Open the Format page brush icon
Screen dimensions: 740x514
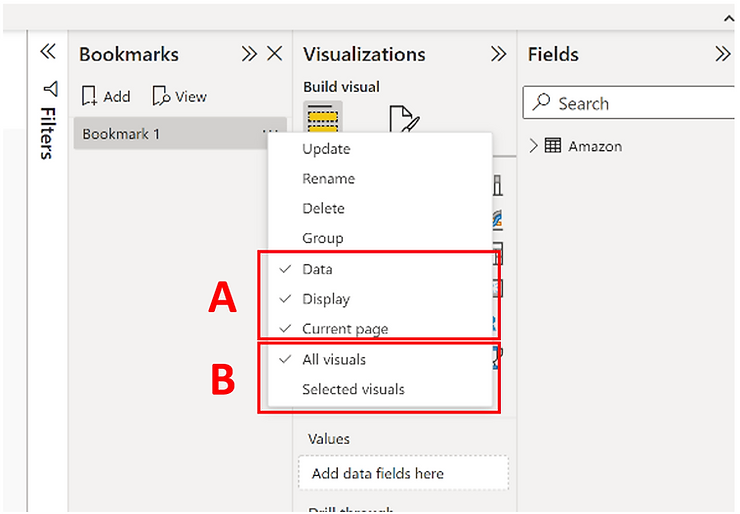click(x=404, y=119)
